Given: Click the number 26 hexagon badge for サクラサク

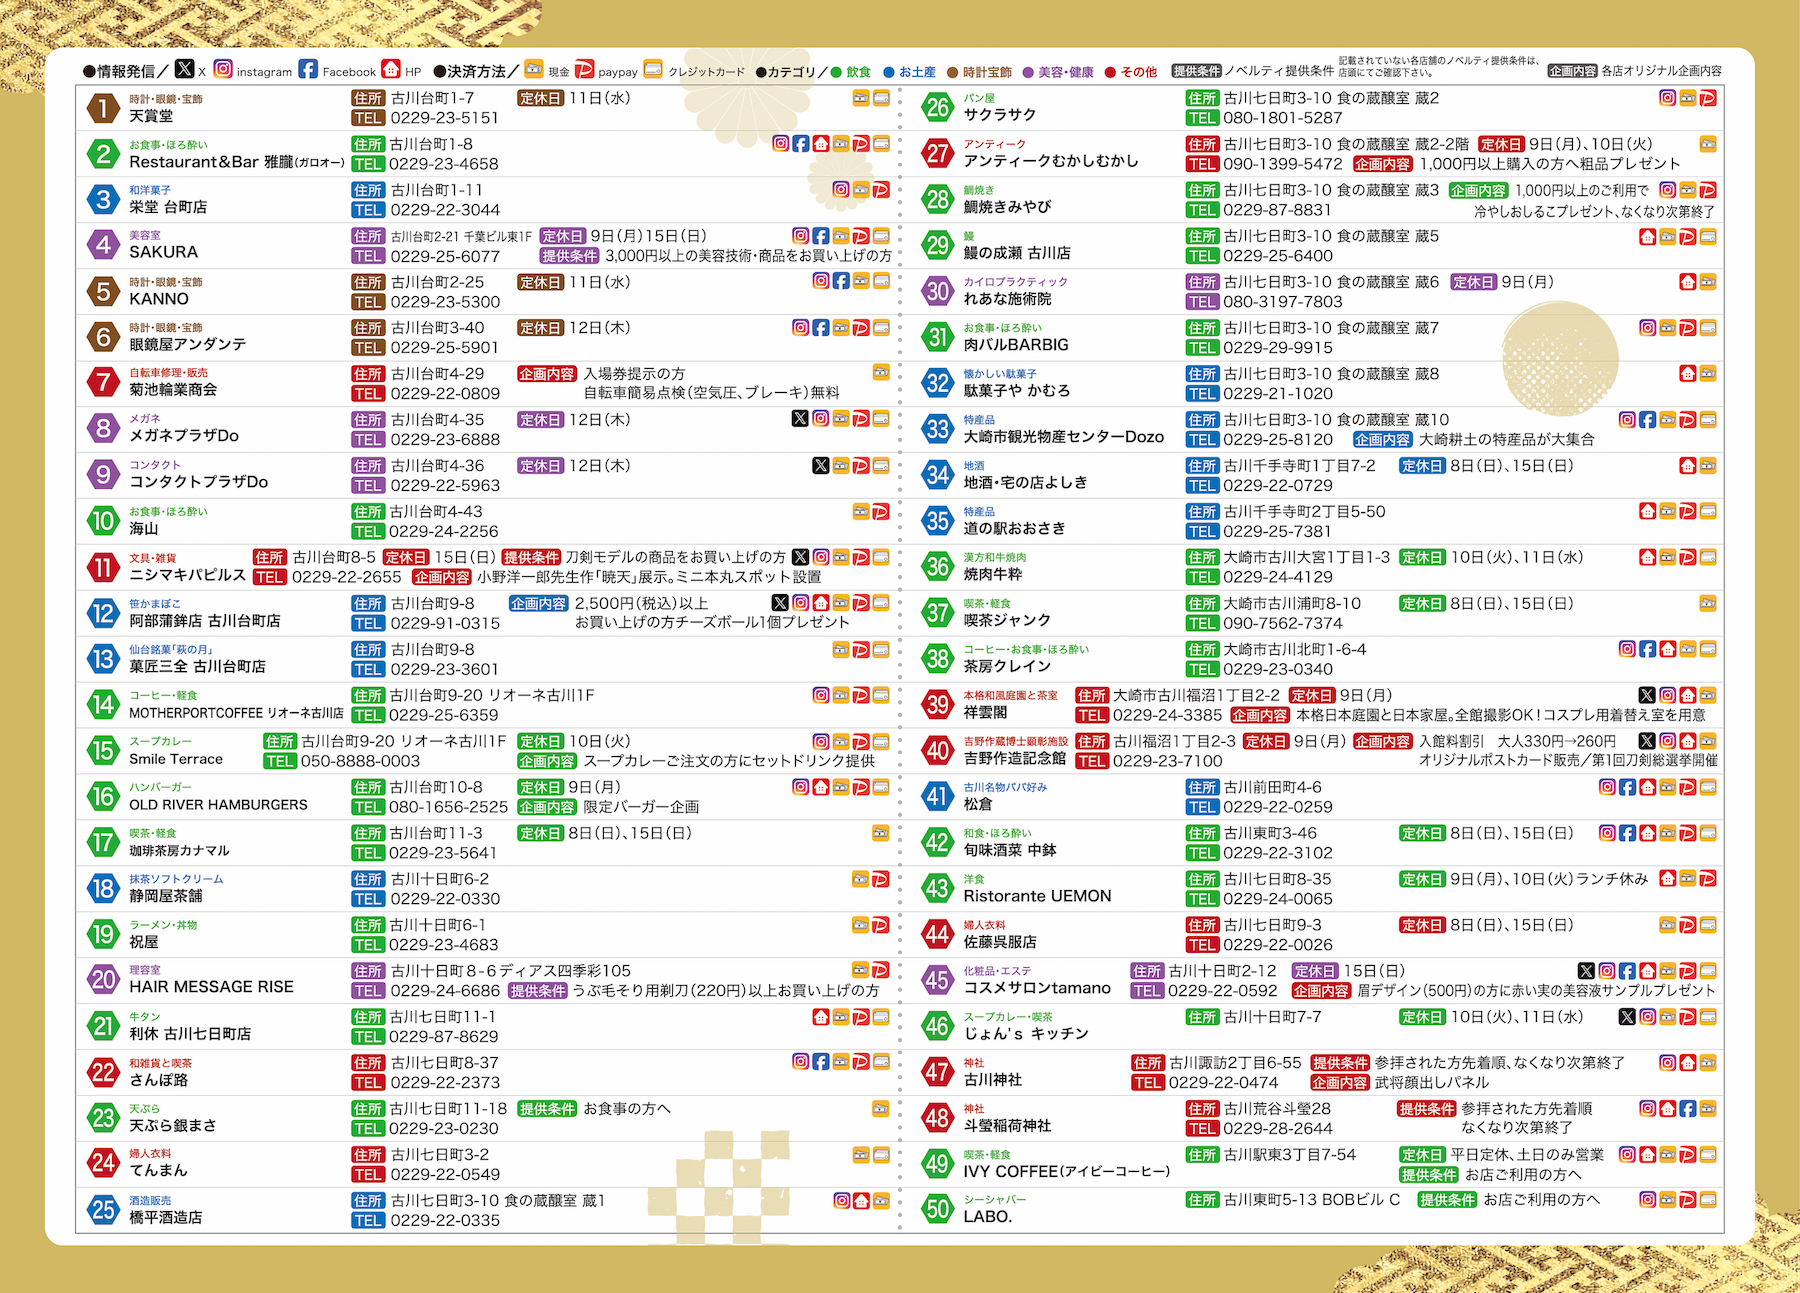Looking at the screenshot, I should pos(937,108).
